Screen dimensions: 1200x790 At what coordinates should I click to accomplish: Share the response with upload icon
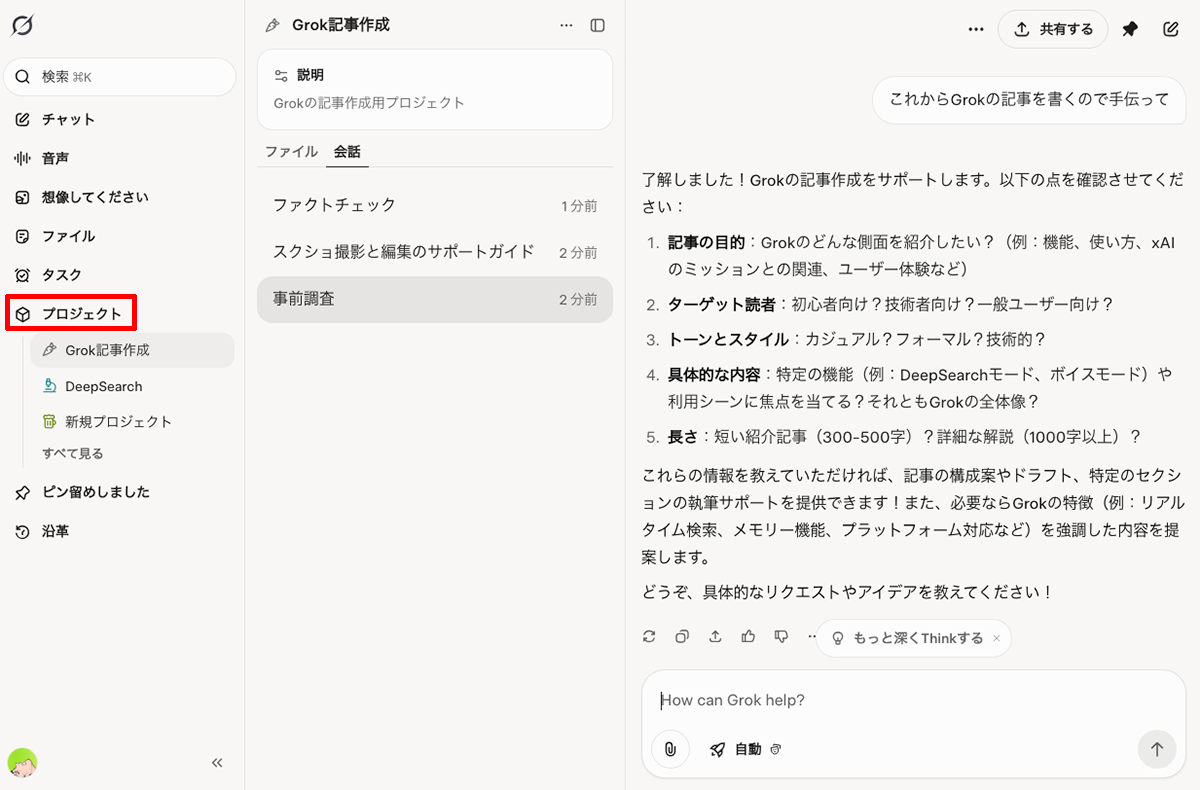715,636
